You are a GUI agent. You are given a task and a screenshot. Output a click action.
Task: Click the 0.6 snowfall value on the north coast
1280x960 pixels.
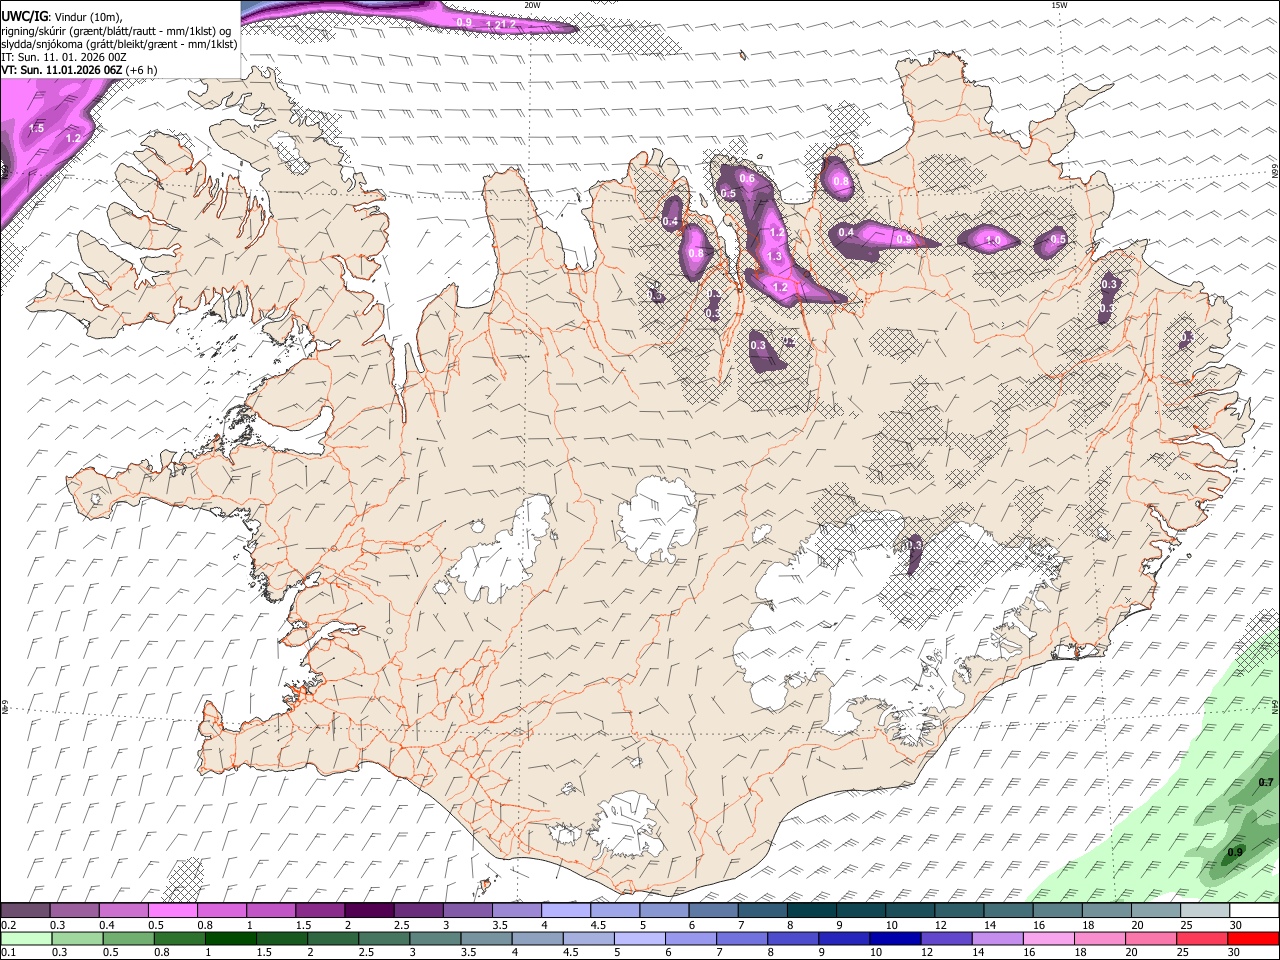(746, 178)
